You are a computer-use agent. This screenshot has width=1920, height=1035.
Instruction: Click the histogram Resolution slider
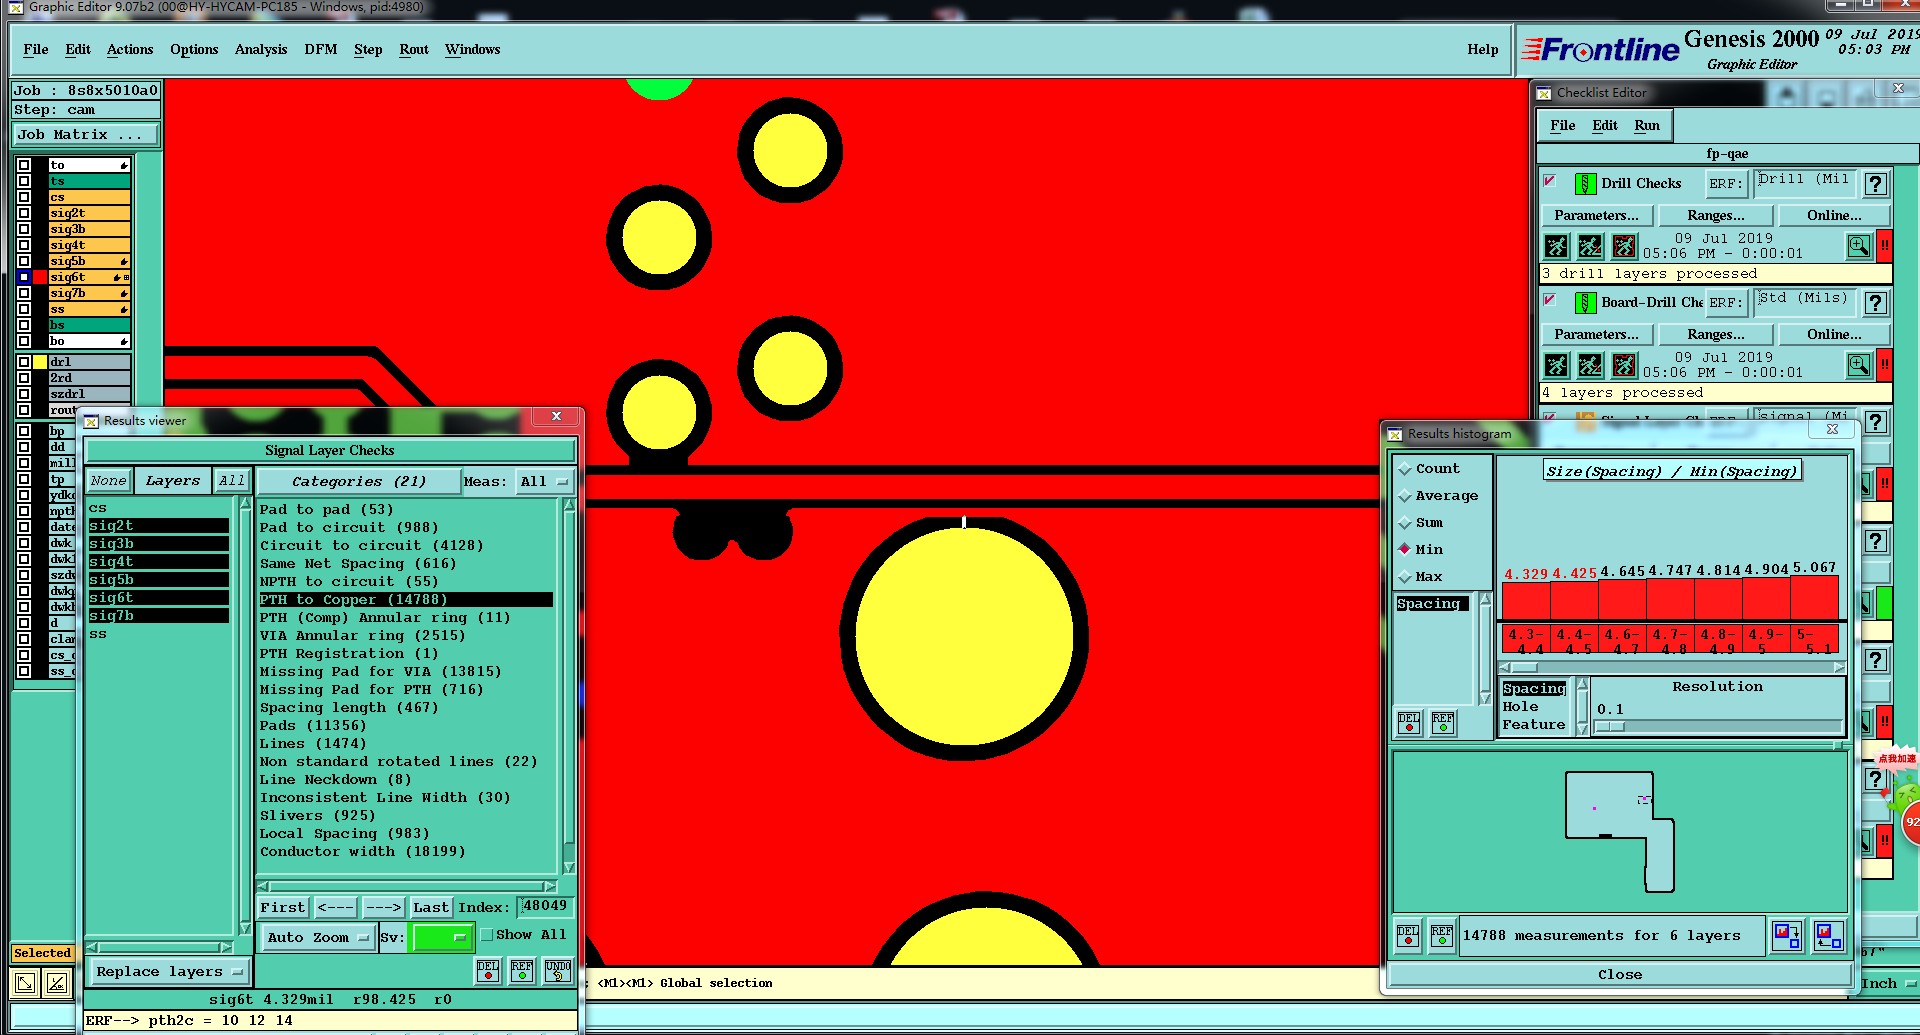click(1717, 727)
